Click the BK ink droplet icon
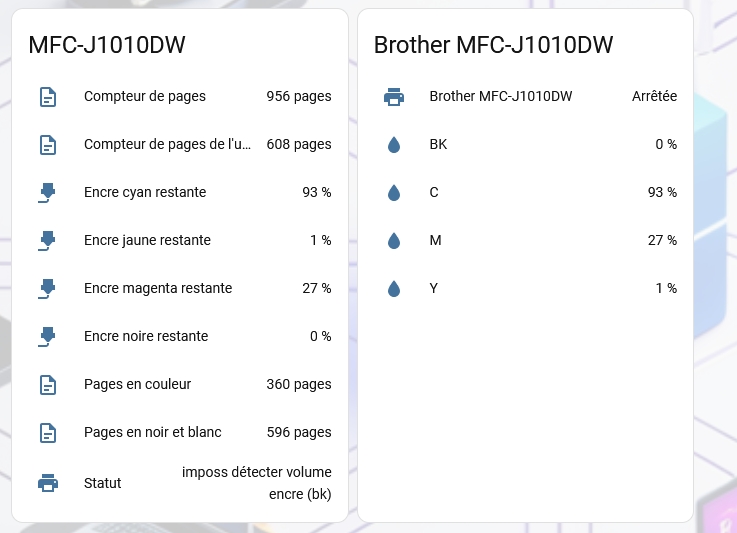This screenshot has width=737, height=533. point(394,145)
